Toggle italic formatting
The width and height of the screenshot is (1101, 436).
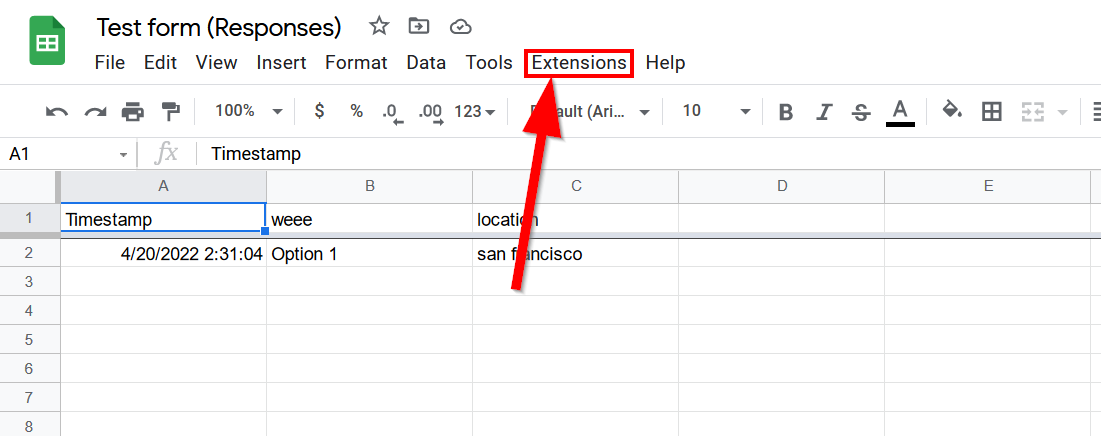824,112
